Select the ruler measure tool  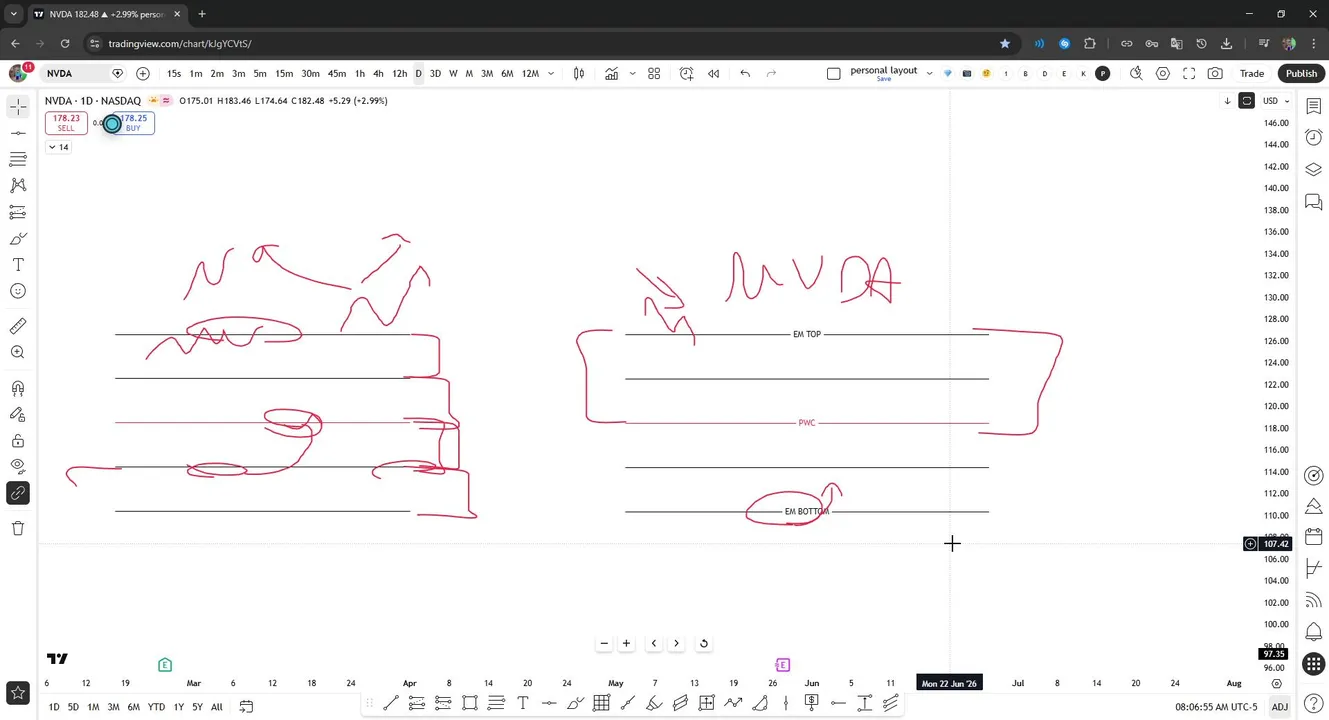coord(18,326)
